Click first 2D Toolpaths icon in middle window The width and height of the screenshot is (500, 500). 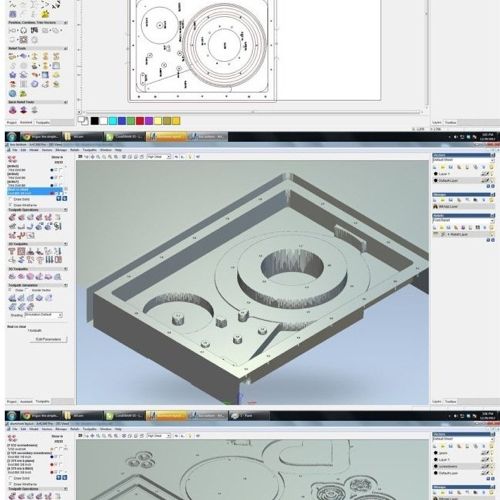click(12, 251)
